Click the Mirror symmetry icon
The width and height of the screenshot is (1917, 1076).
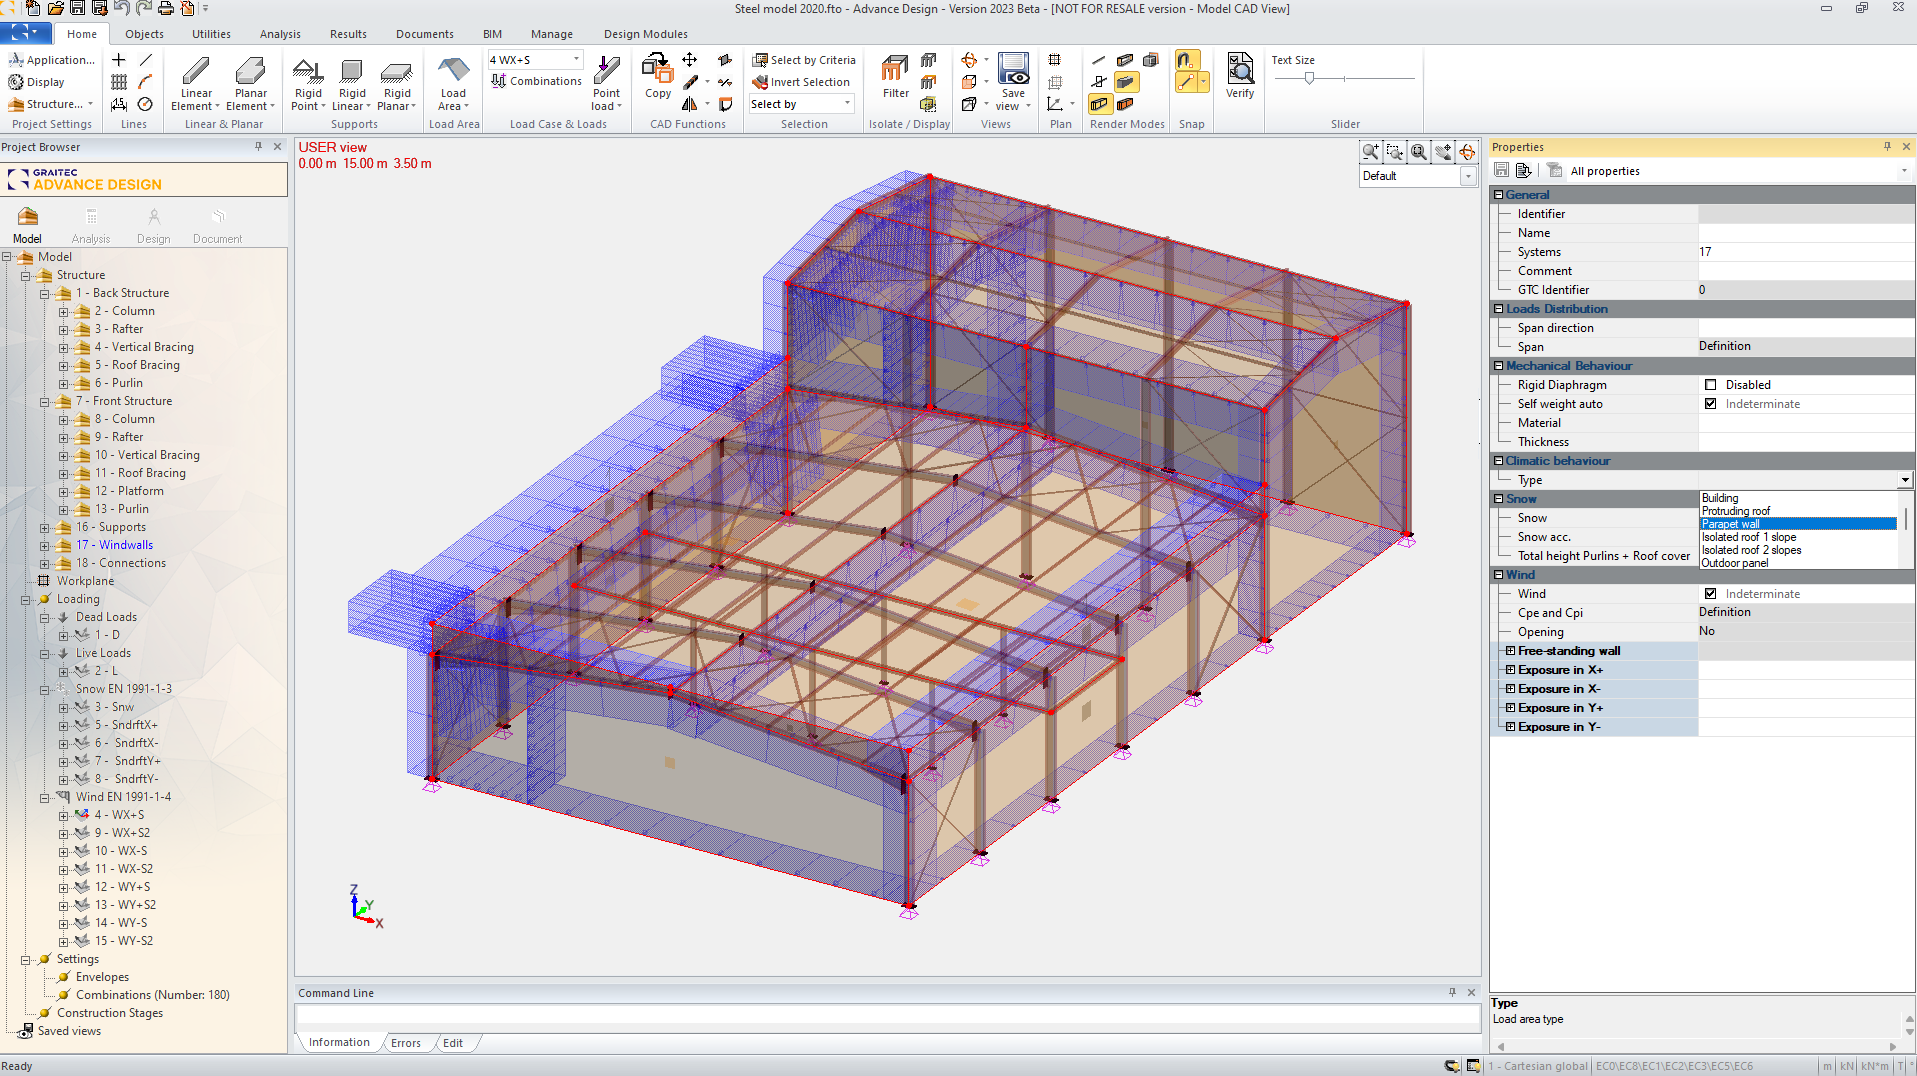point(690,104)
